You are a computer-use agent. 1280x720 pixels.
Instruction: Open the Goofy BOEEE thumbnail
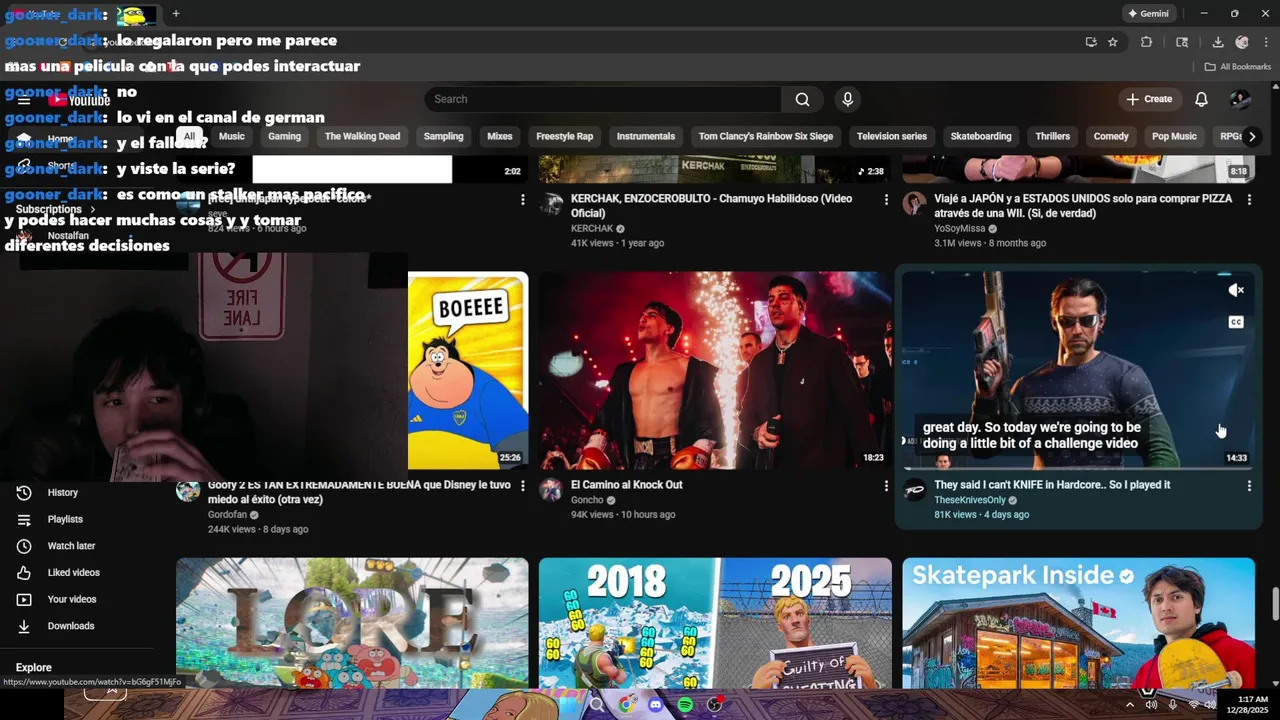click(468, 370)
